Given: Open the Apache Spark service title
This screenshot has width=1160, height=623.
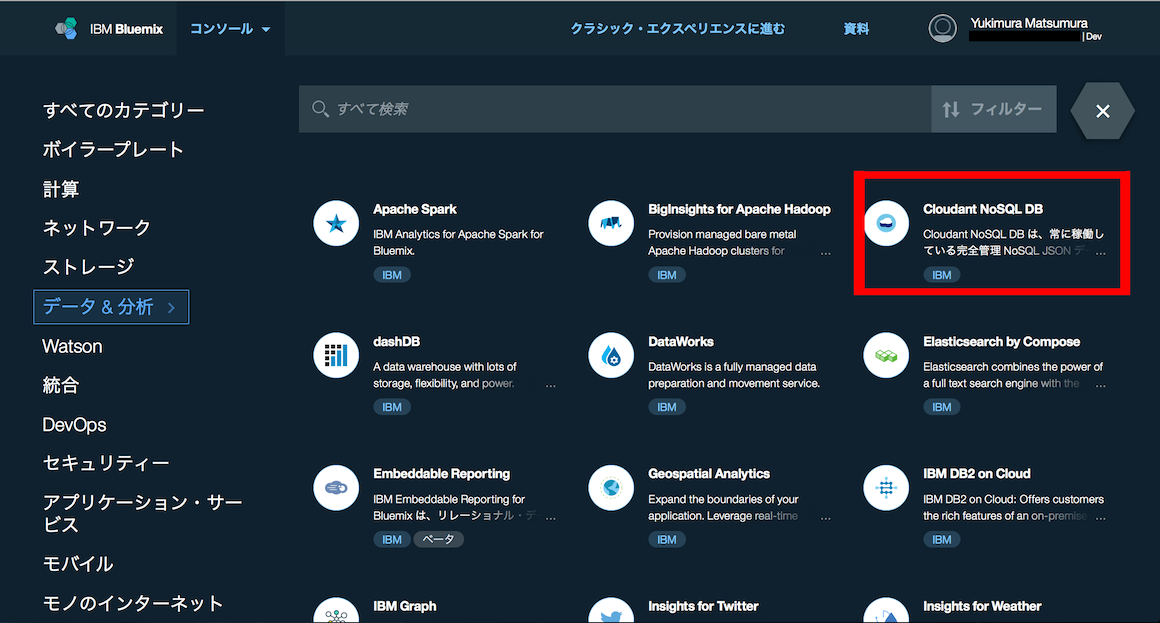Looking at the screenshot, I should click(415, 209).
